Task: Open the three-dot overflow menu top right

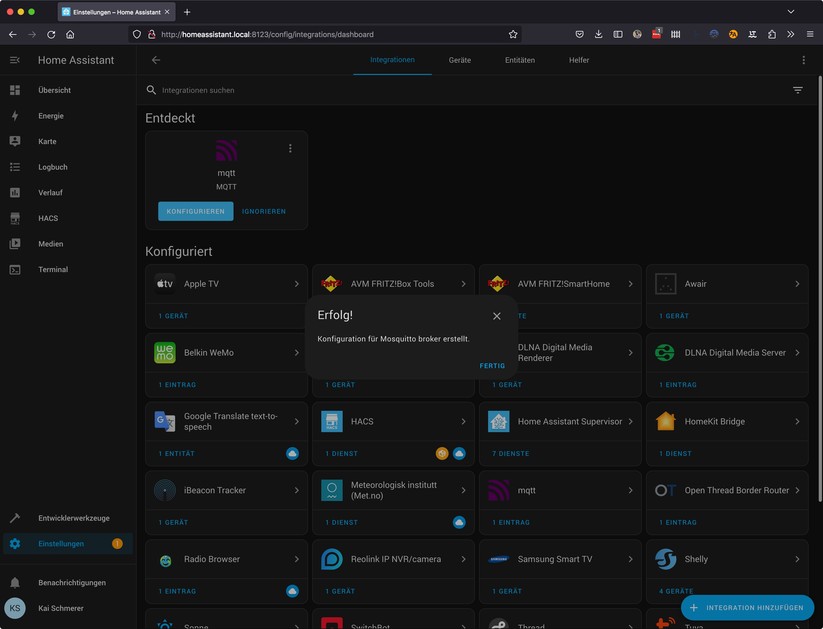Action: click(803, 60)
